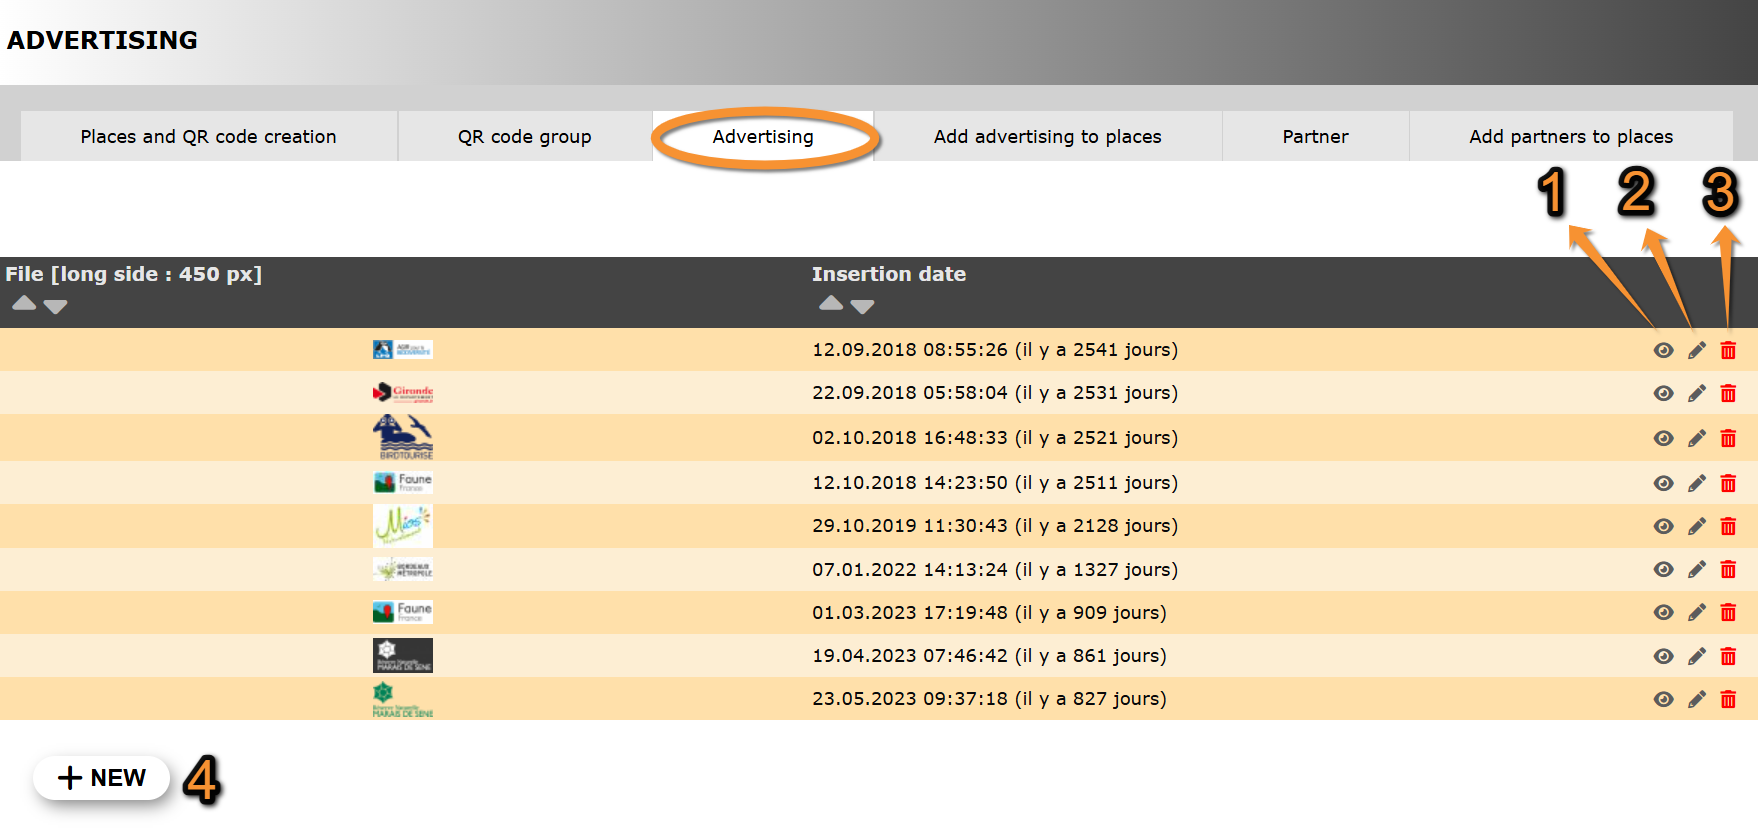Click trash icon for 02.10.2018 row
The image size is (1758, 837).
pyautogui.click(x=1727, y=438)
